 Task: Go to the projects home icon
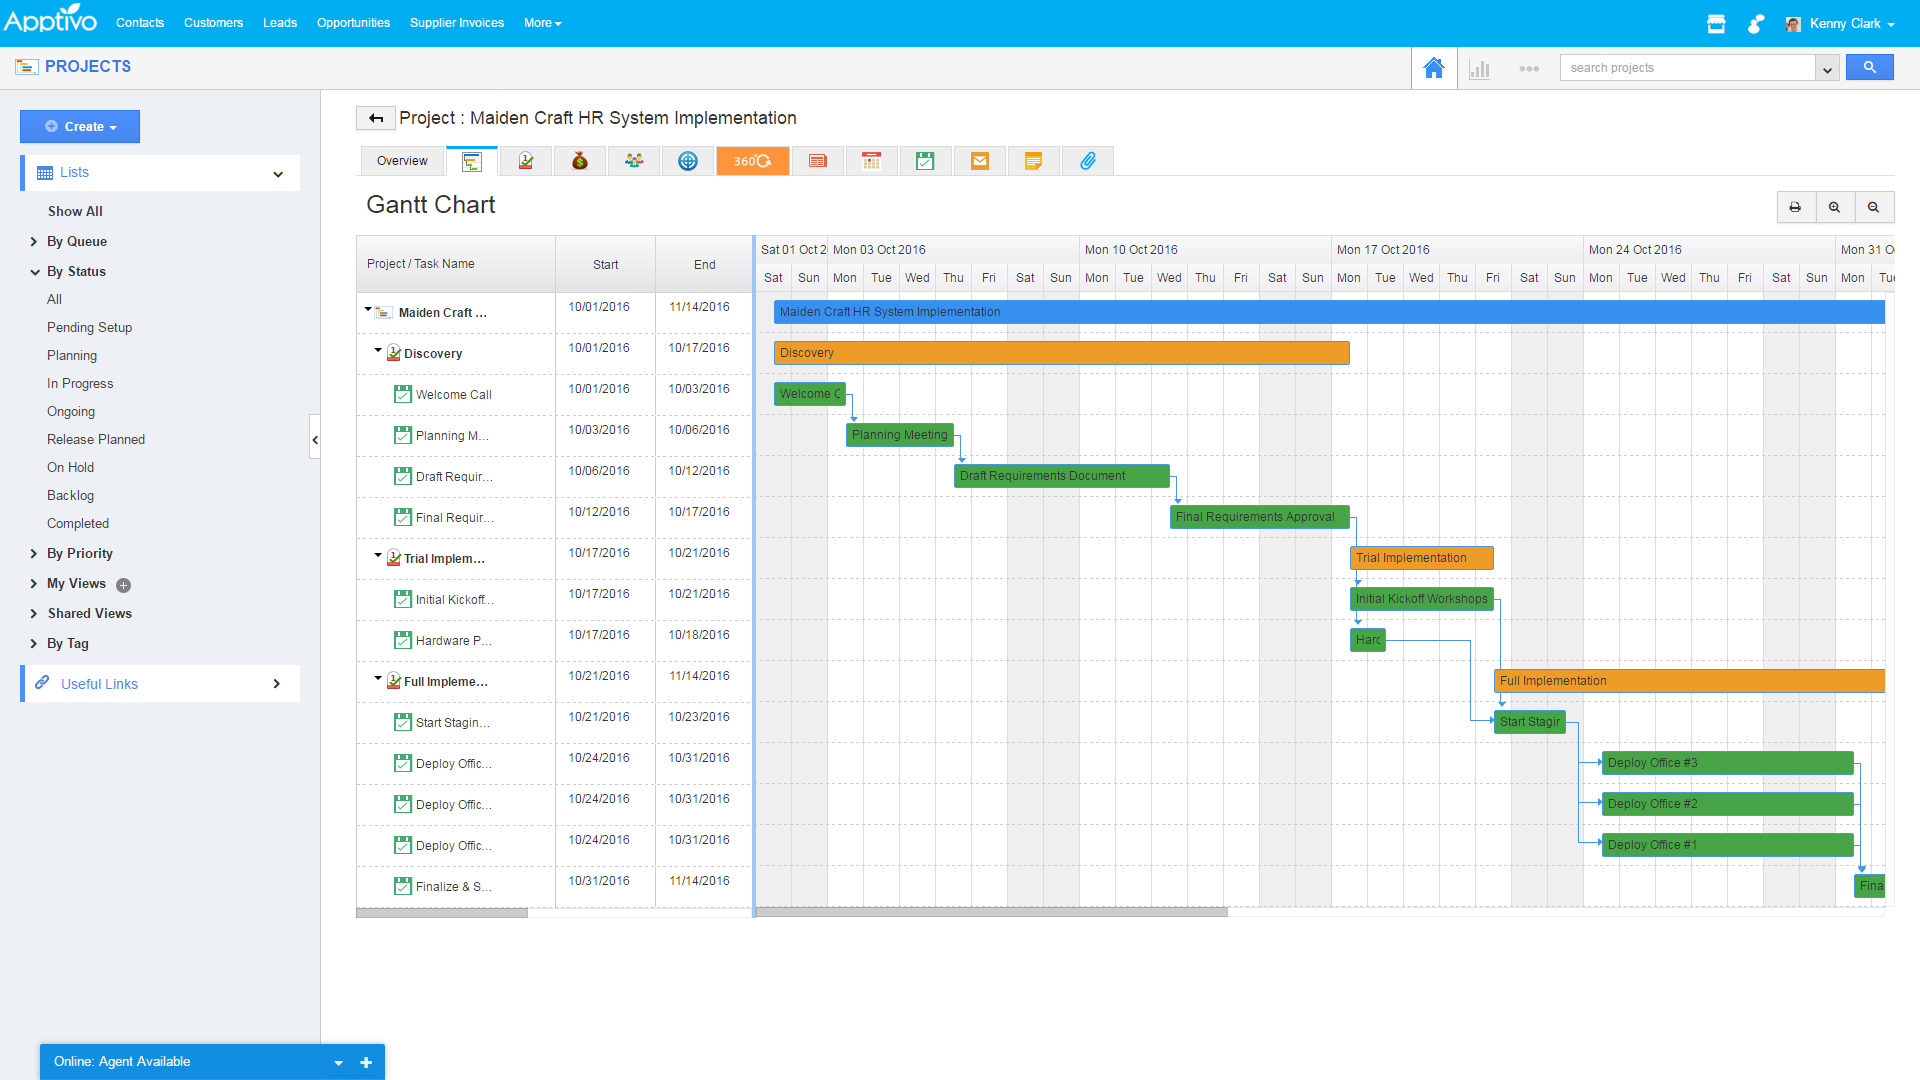pos(1433,68)
